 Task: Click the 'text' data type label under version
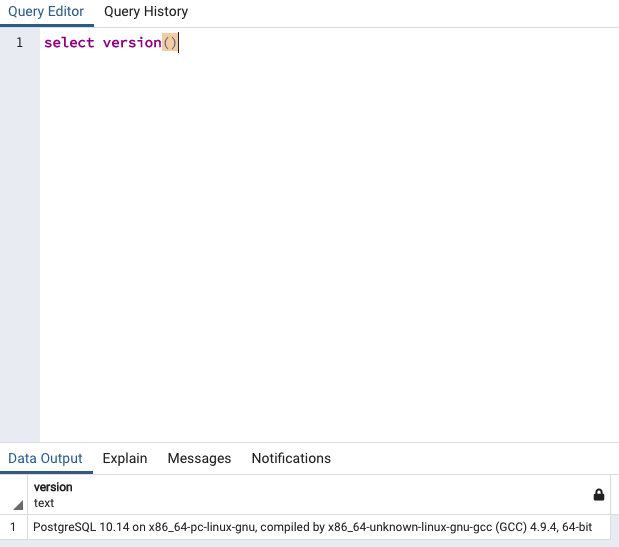pyautogui.click(x=44, y=503)
